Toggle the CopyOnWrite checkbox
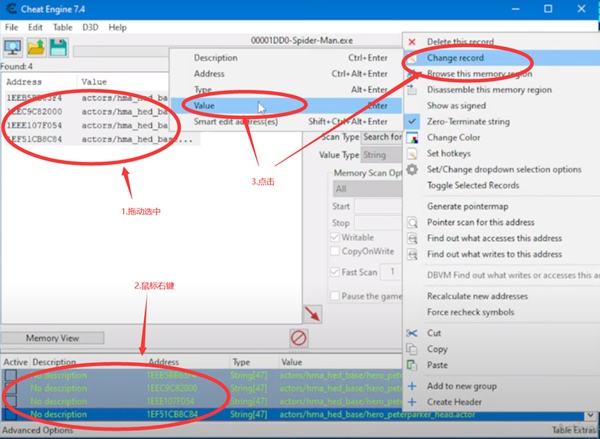 pyautogui.click(x=335, y=251)
